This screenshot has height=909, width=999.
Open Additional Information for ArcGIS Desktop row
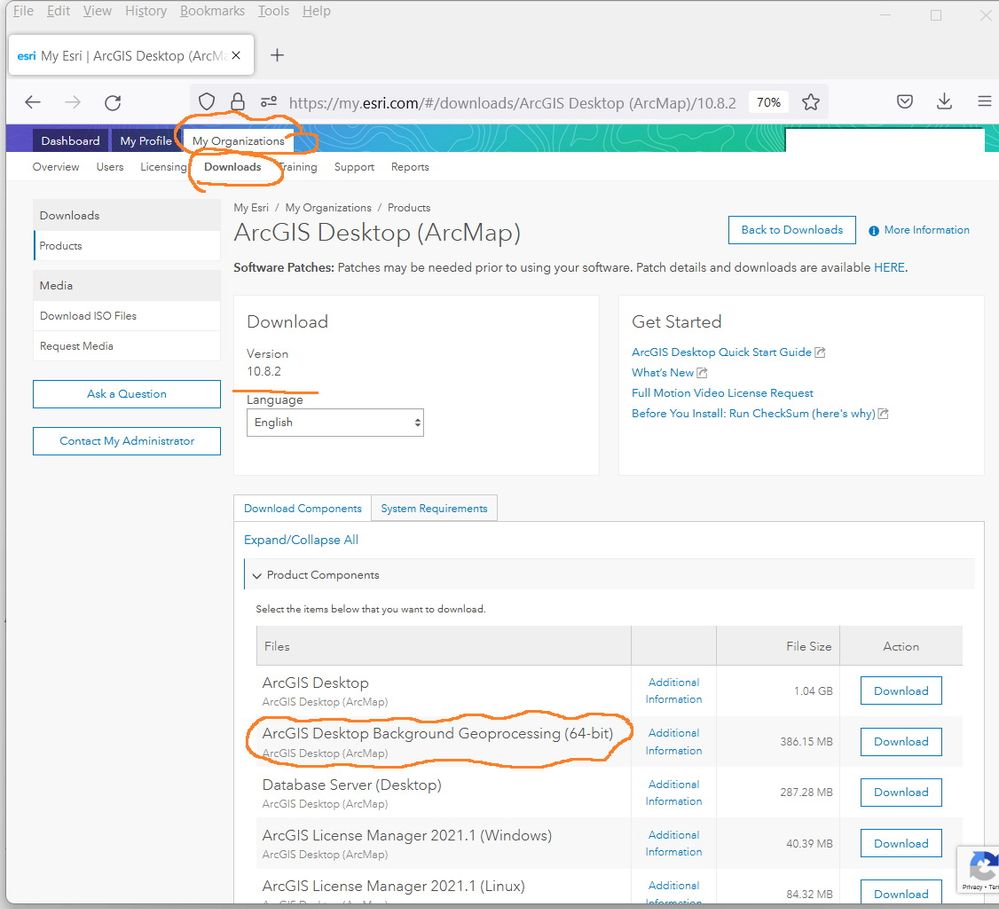(x=673, y=691)
